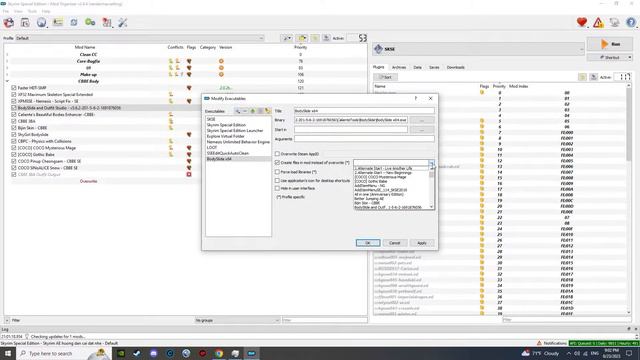This screenshot has width=640, height=360.
Task: Click the add executable icon in dialog
Action: point(238,111)
